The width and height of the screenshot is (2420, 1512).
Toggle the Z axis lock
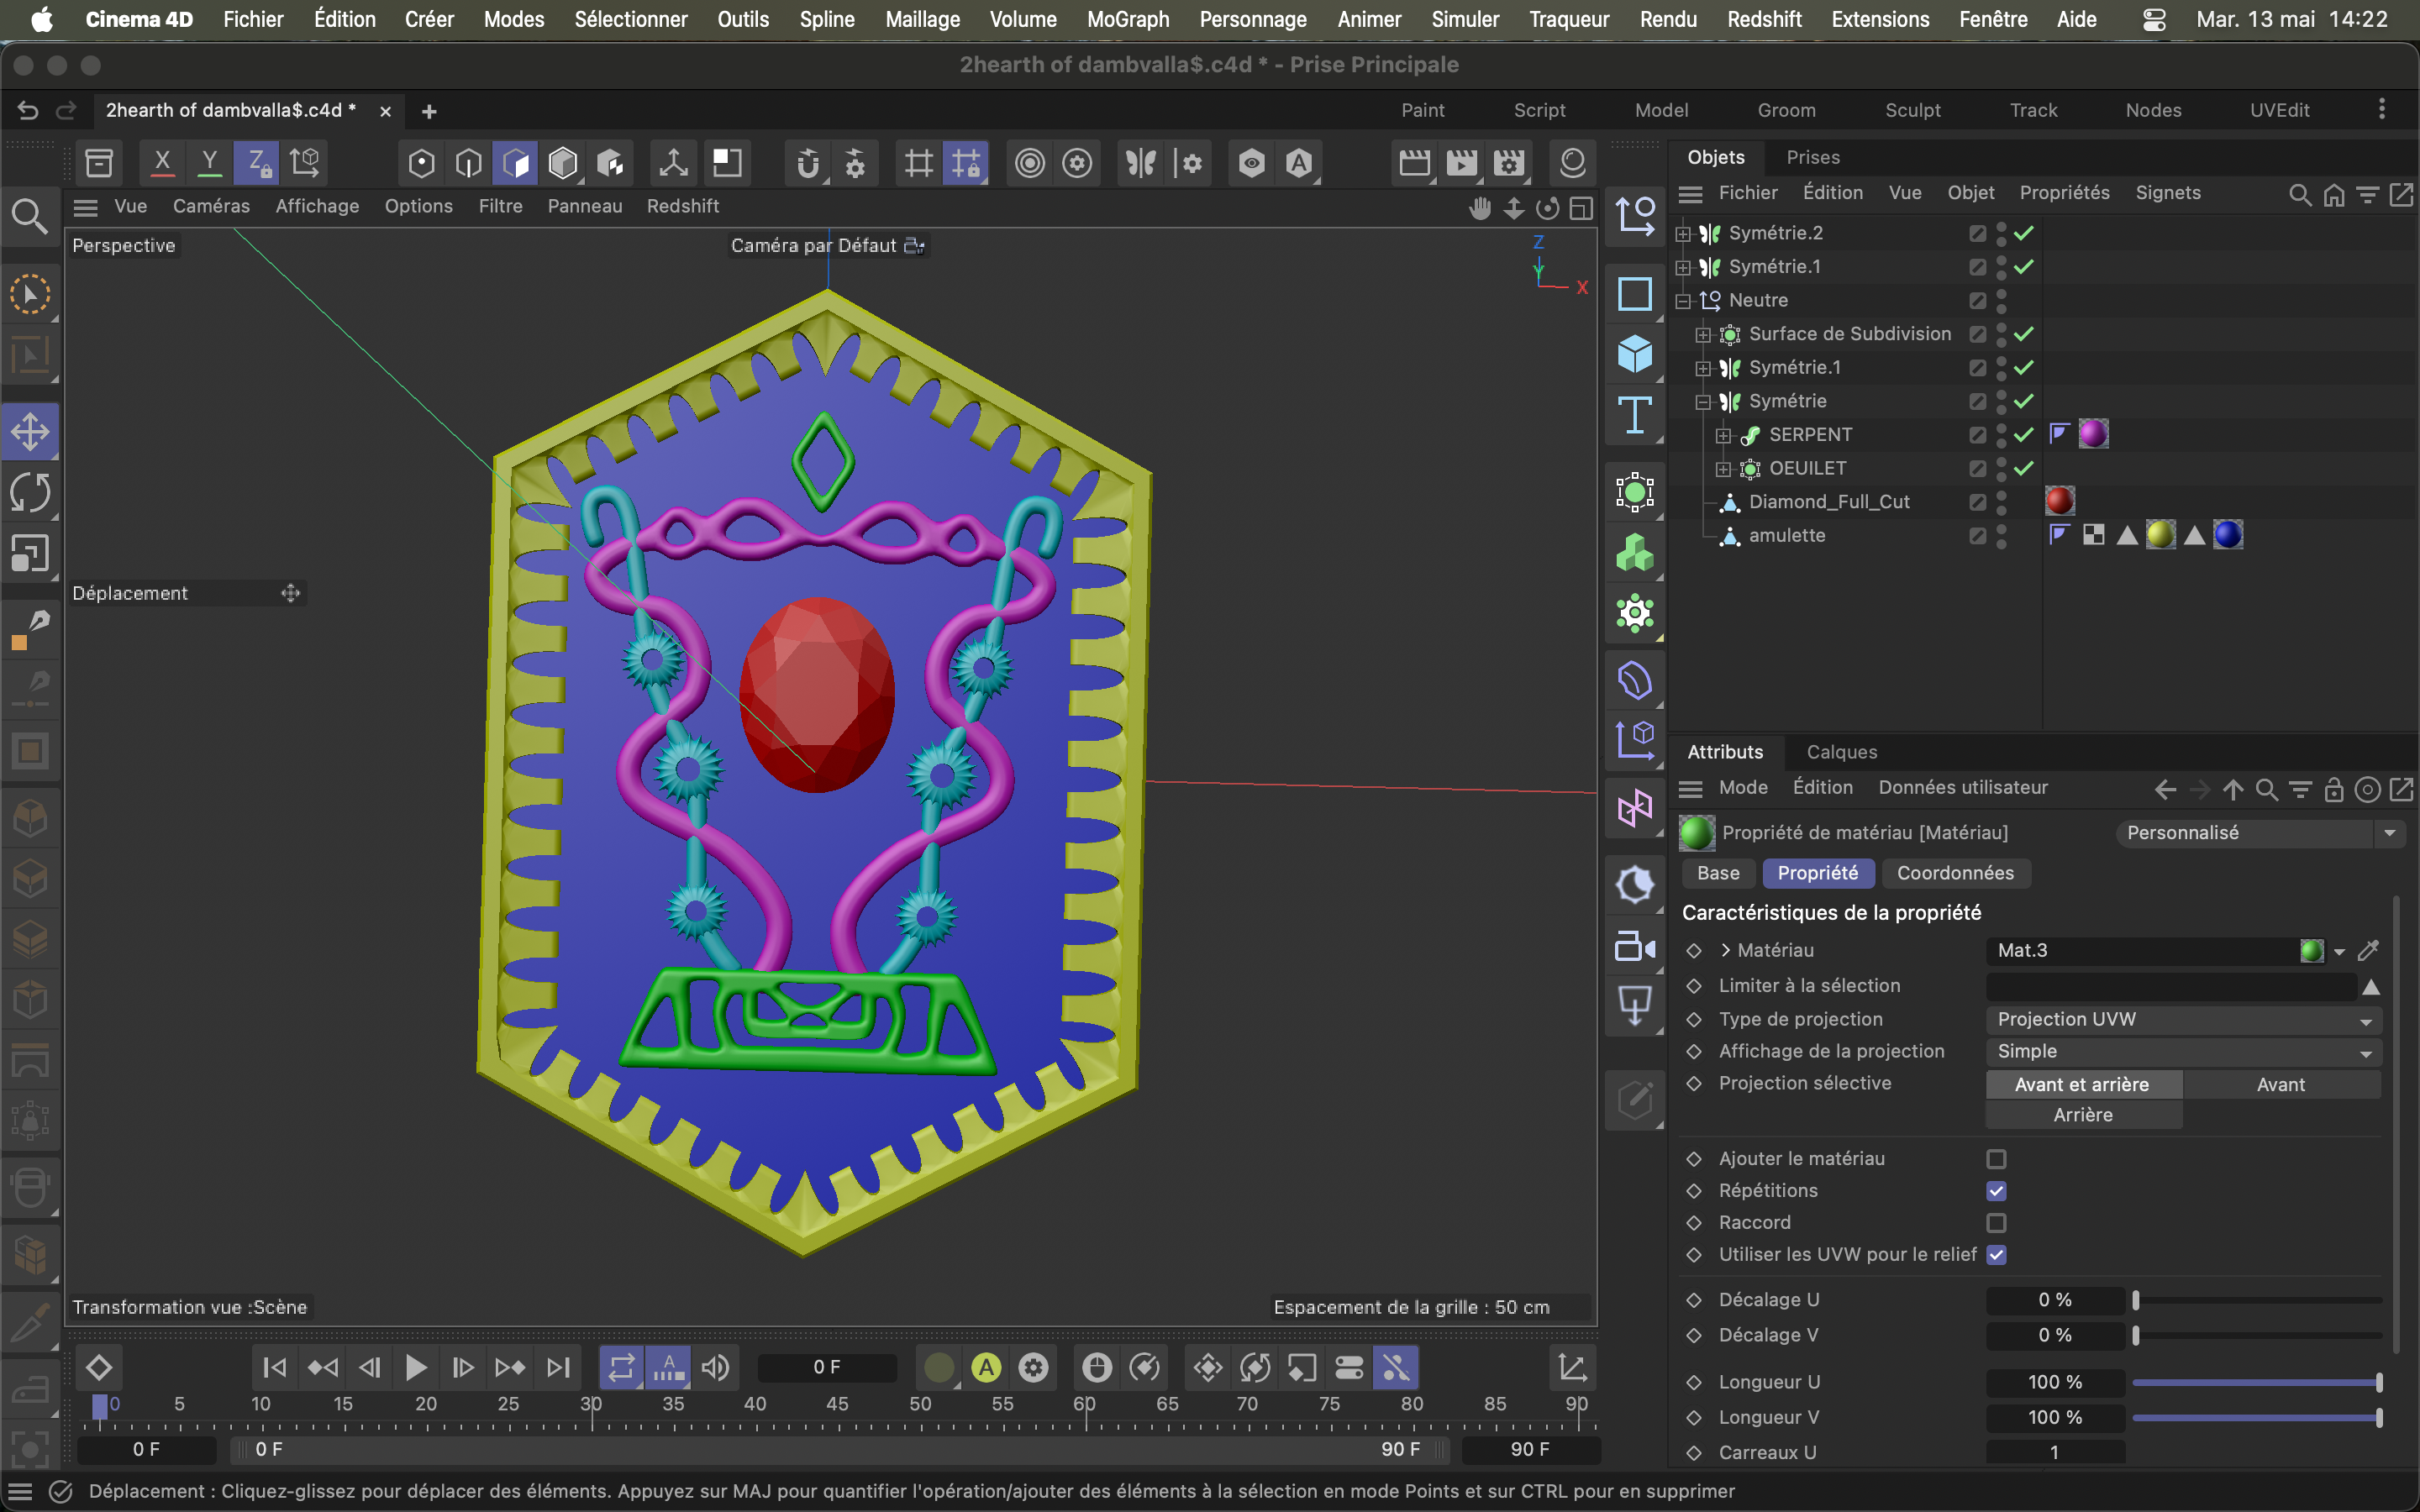tap(257, 162)
